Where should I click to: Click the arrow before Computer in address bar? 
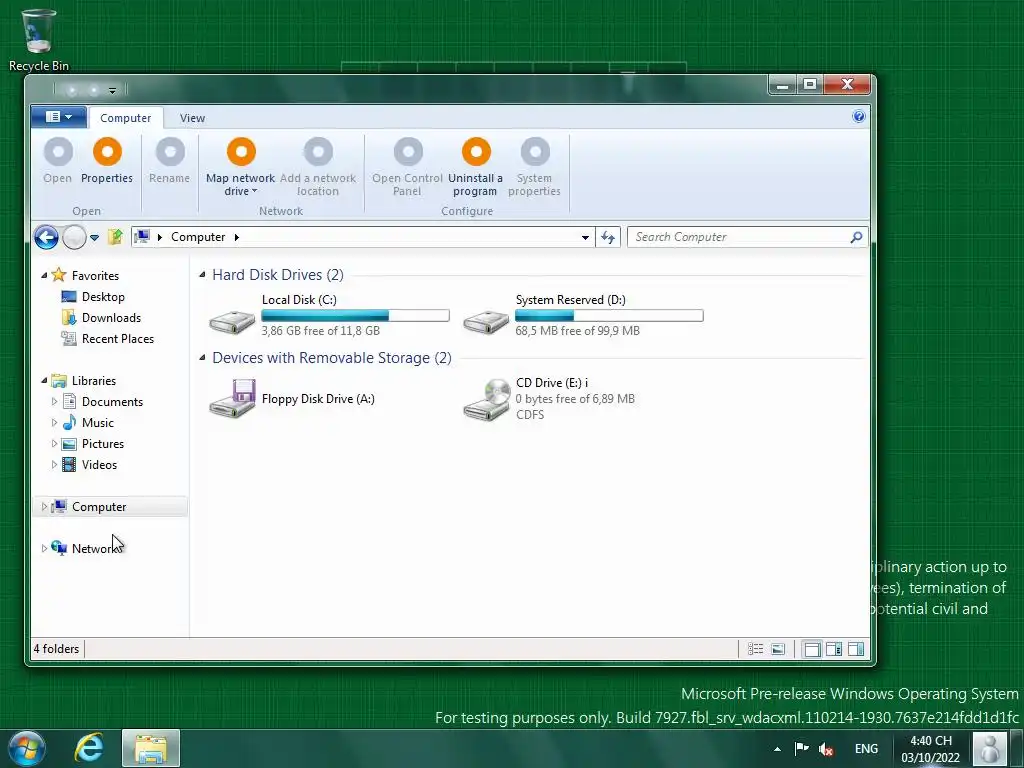click(160, 237)
